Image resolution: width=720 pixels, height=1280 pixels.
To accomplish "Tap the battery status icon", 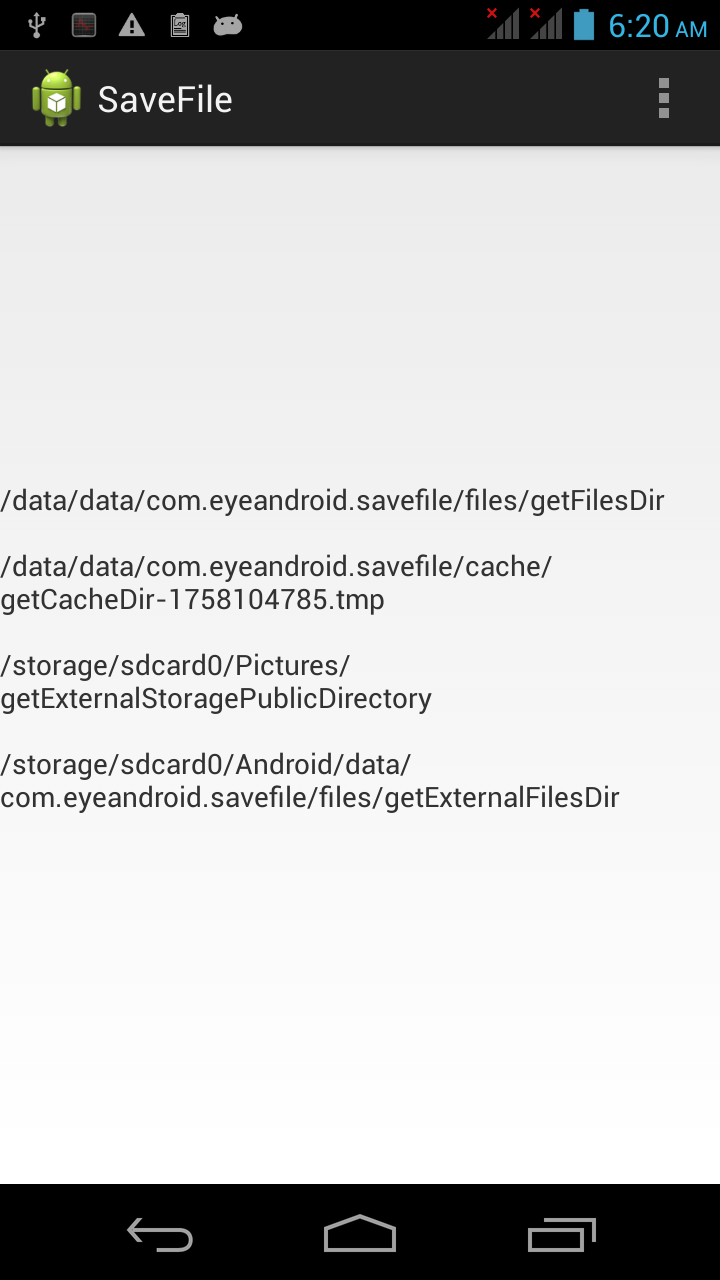I will point(584,25).
